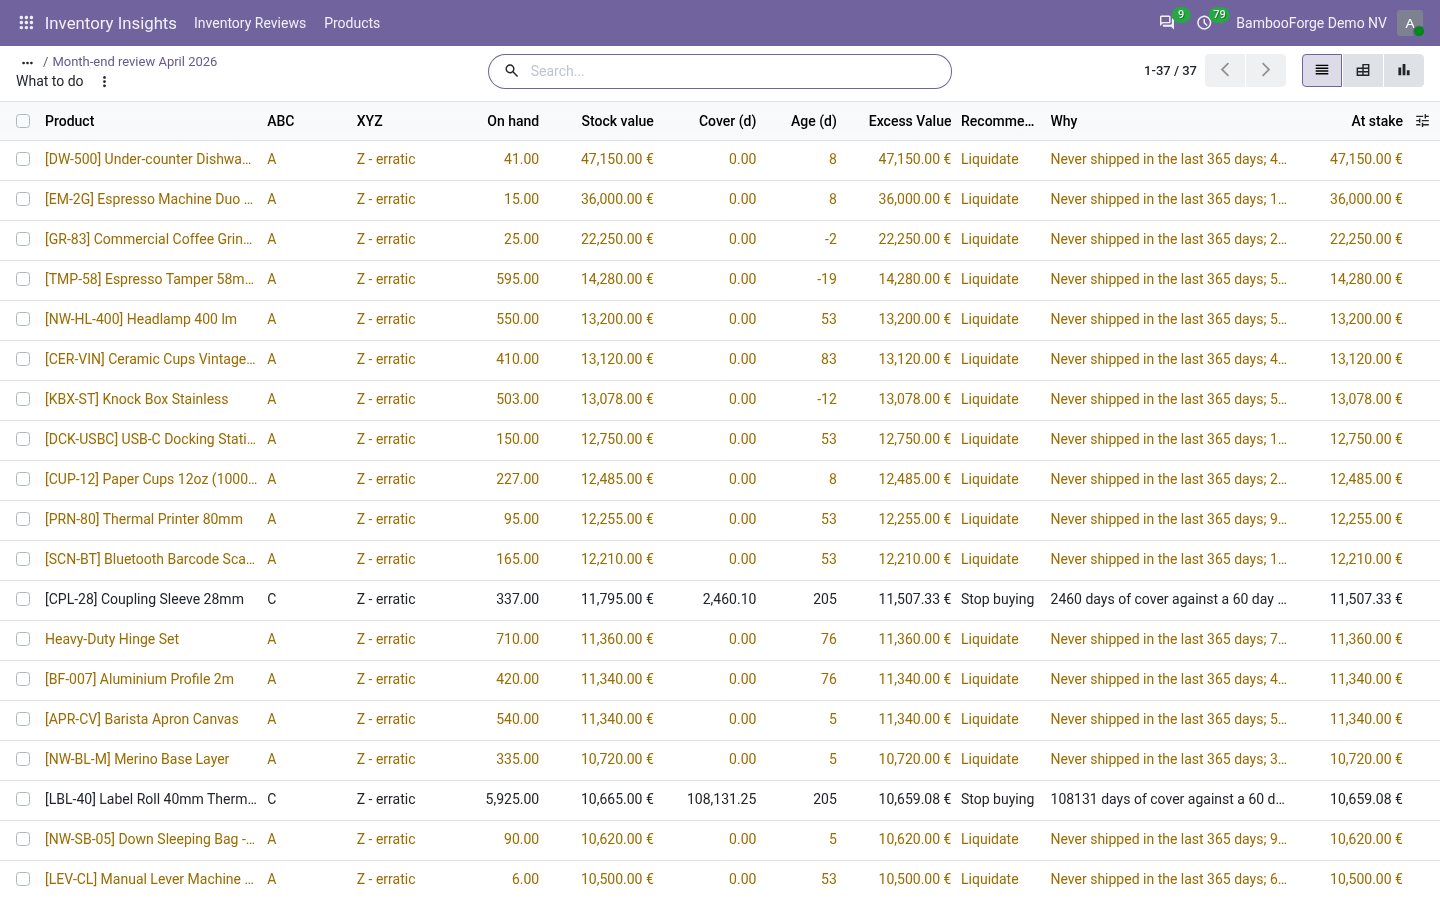1440x900 pixels.
Task: Click the Stop buying cell for CPL-28
Action: (x=997, y=599)
